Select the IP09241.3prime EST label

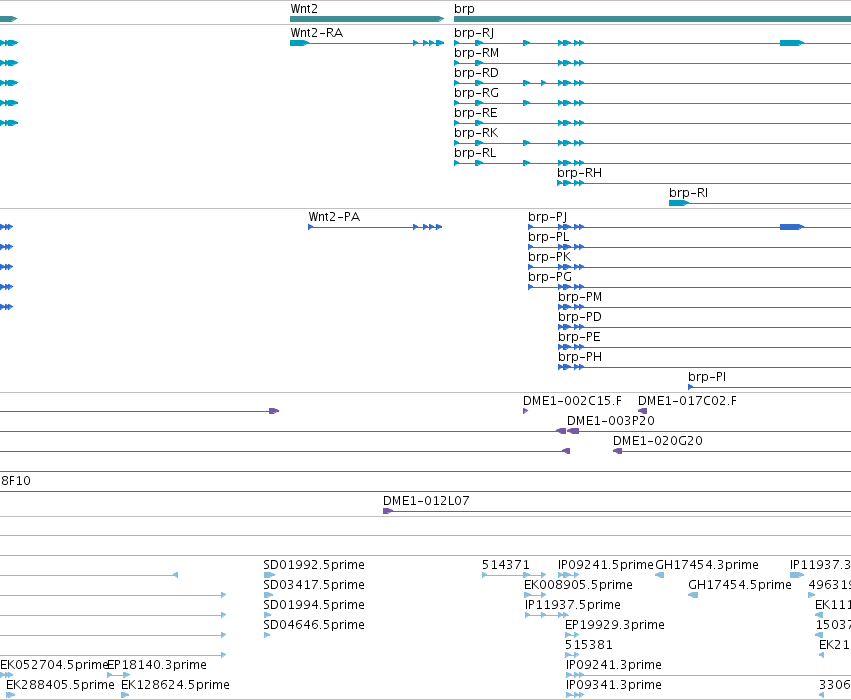tap(614, 665)
